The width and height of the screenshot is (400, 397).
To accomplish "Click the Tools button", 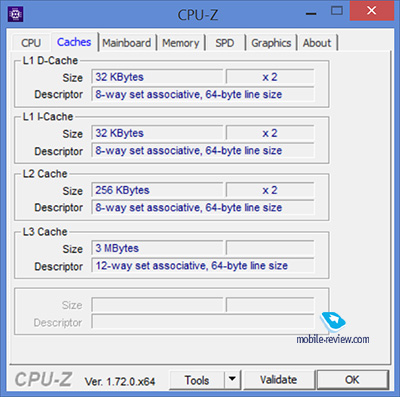I will point(197,380).
